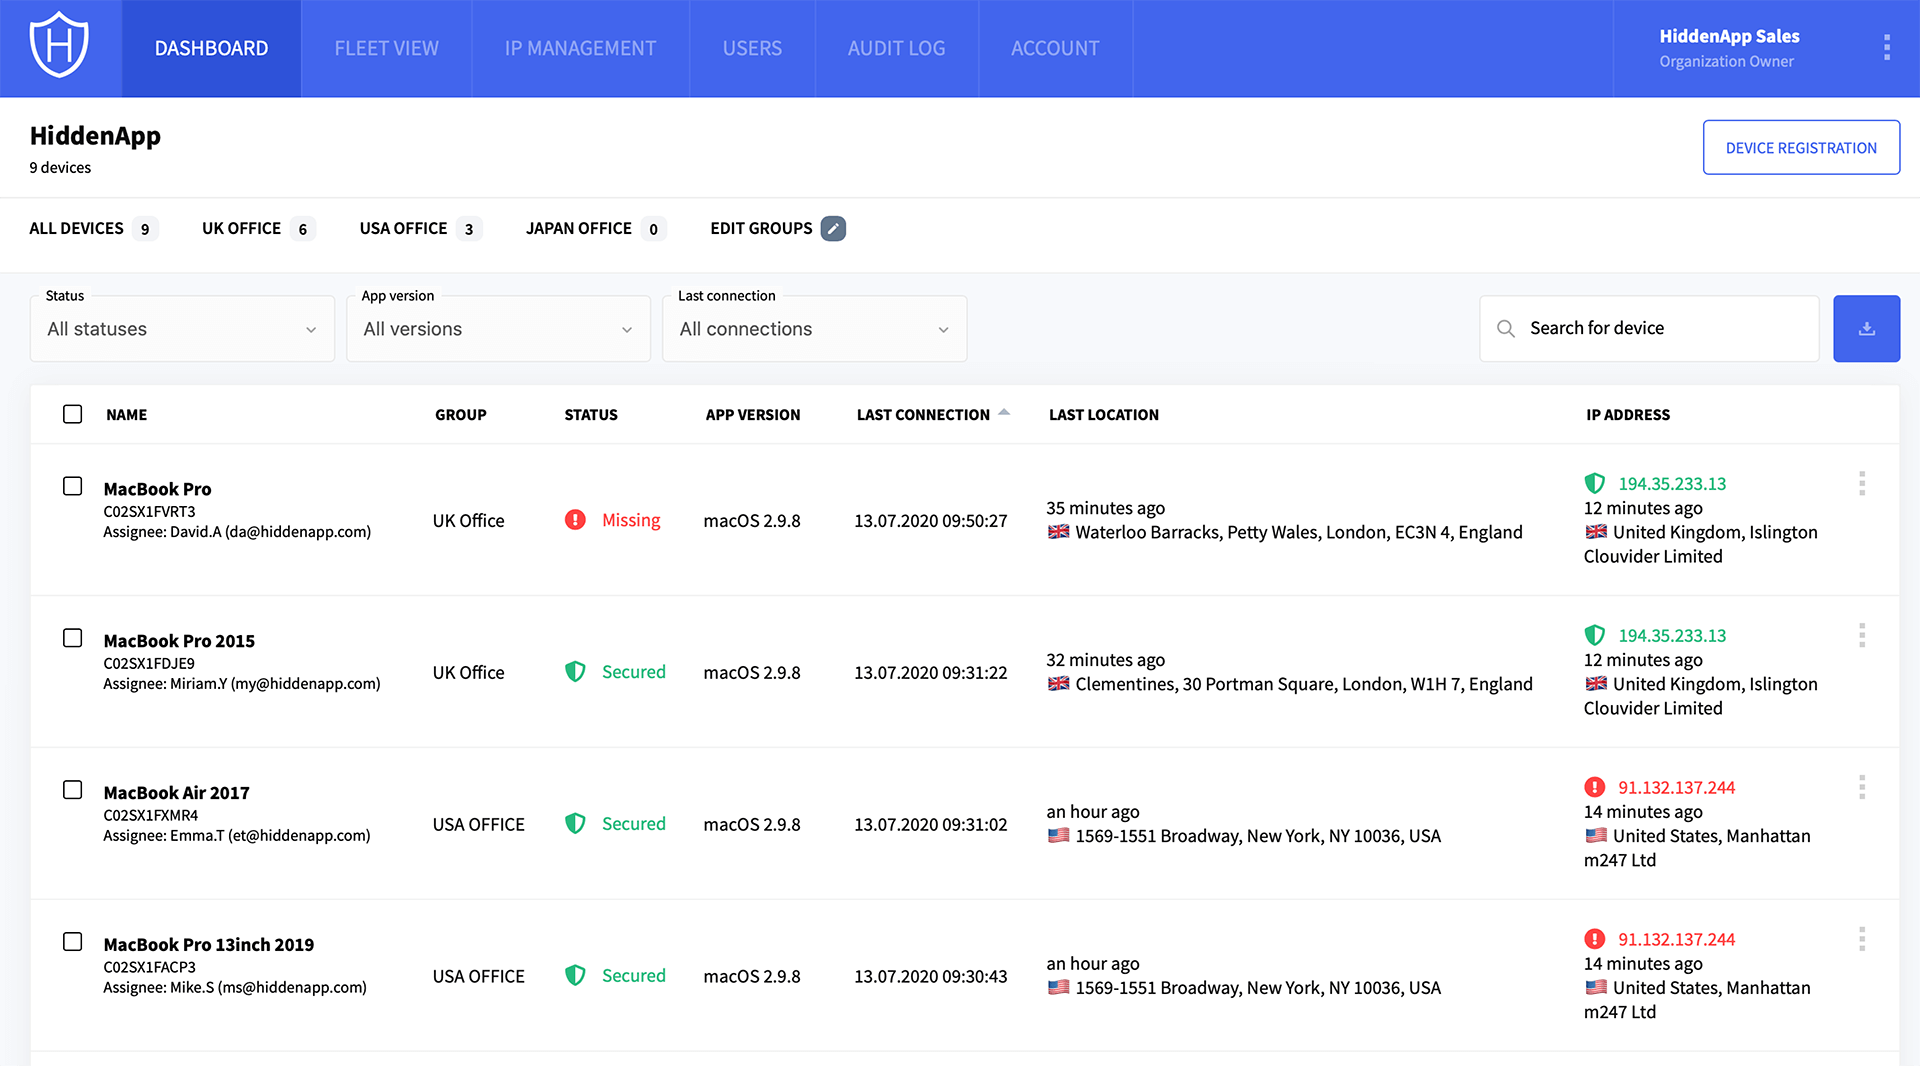The image size is (1920, 1066).
Task: Click the search magnifier icon
Action: [x=1505, y=328]
